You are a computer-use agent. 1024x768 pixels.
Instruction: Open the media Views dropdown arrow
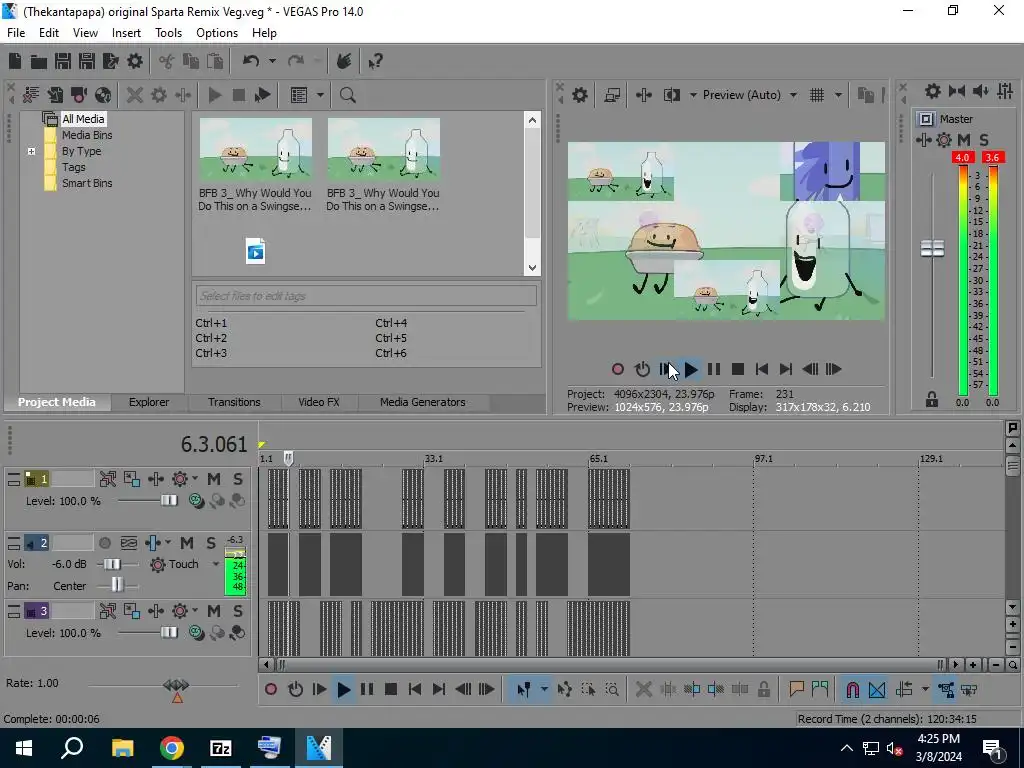[320, 95]
